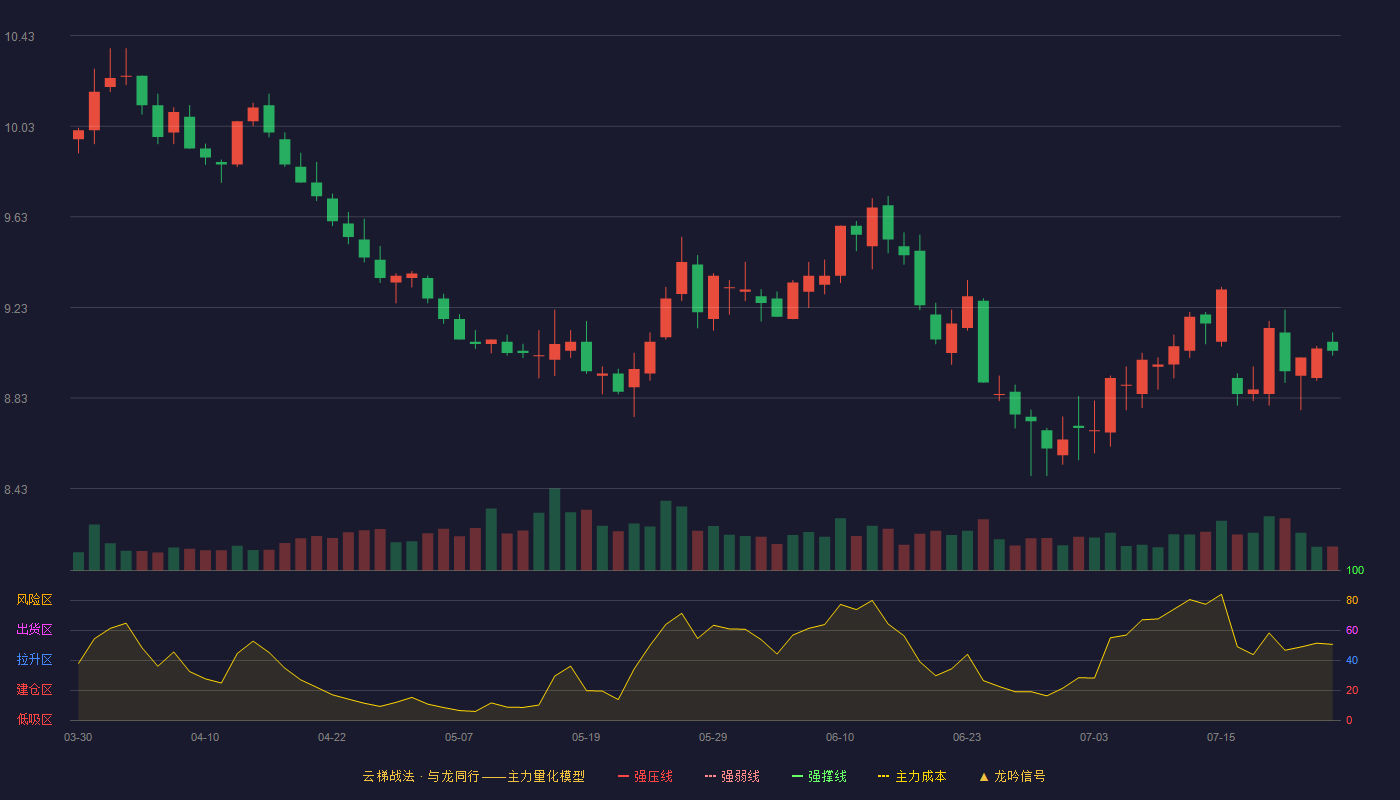The height and width of the screenshot is (800, 1400).
Task: Toggle the 强撑线 legend series
Action: (819, 776)
